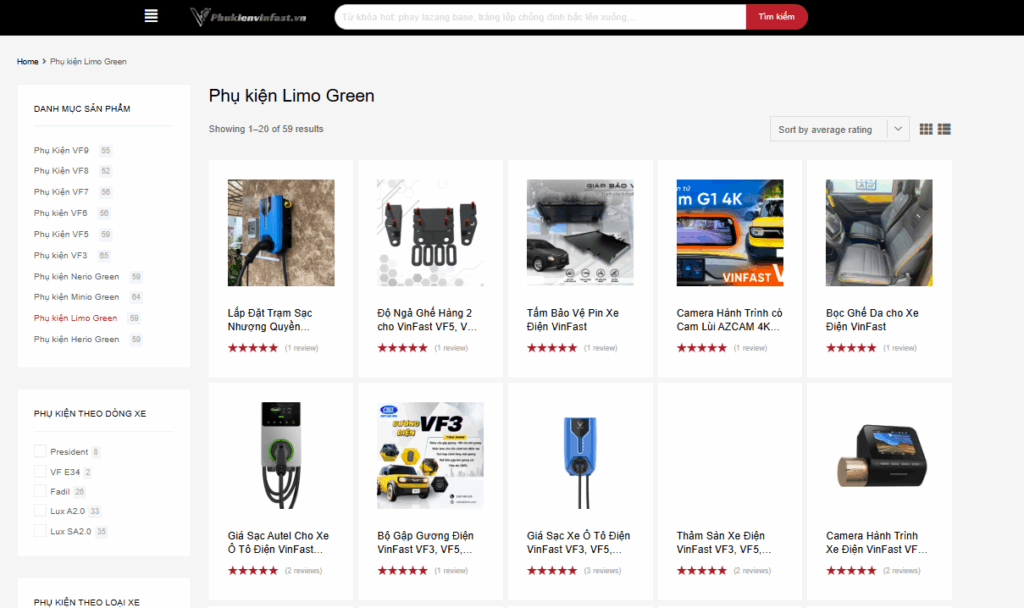Viewport: 1024px width, 608px height.
Task: Open Lắp Đặt Trạm Sạc product image
Action: [x=281, y=232]
